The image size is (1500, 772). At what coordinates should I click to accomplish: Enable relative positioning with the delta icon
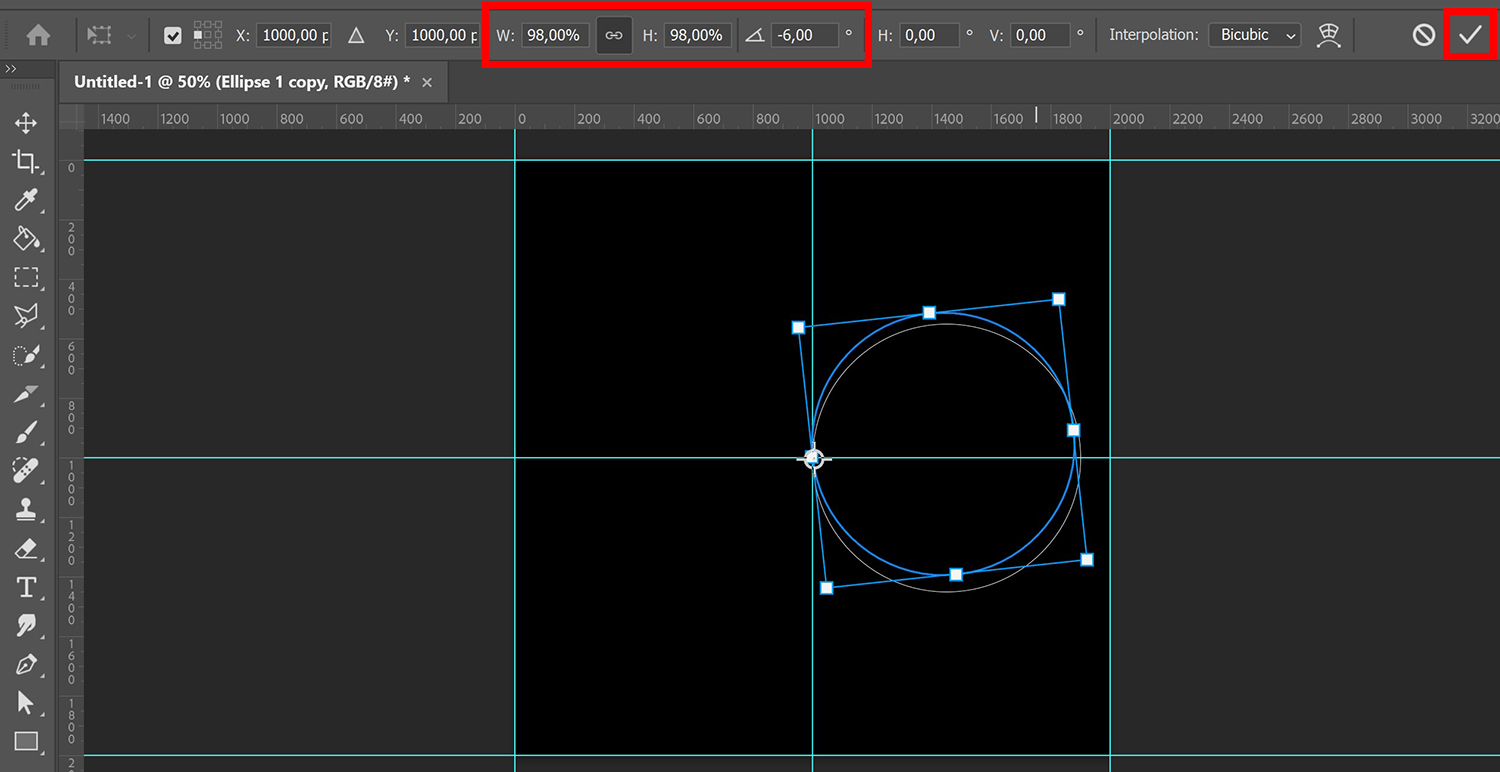[x=356, y=33]
